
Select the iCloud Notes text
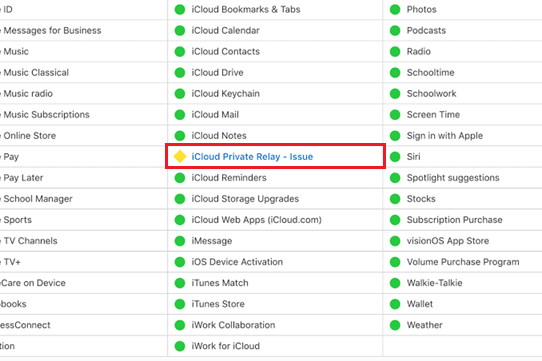click(219, 136)
